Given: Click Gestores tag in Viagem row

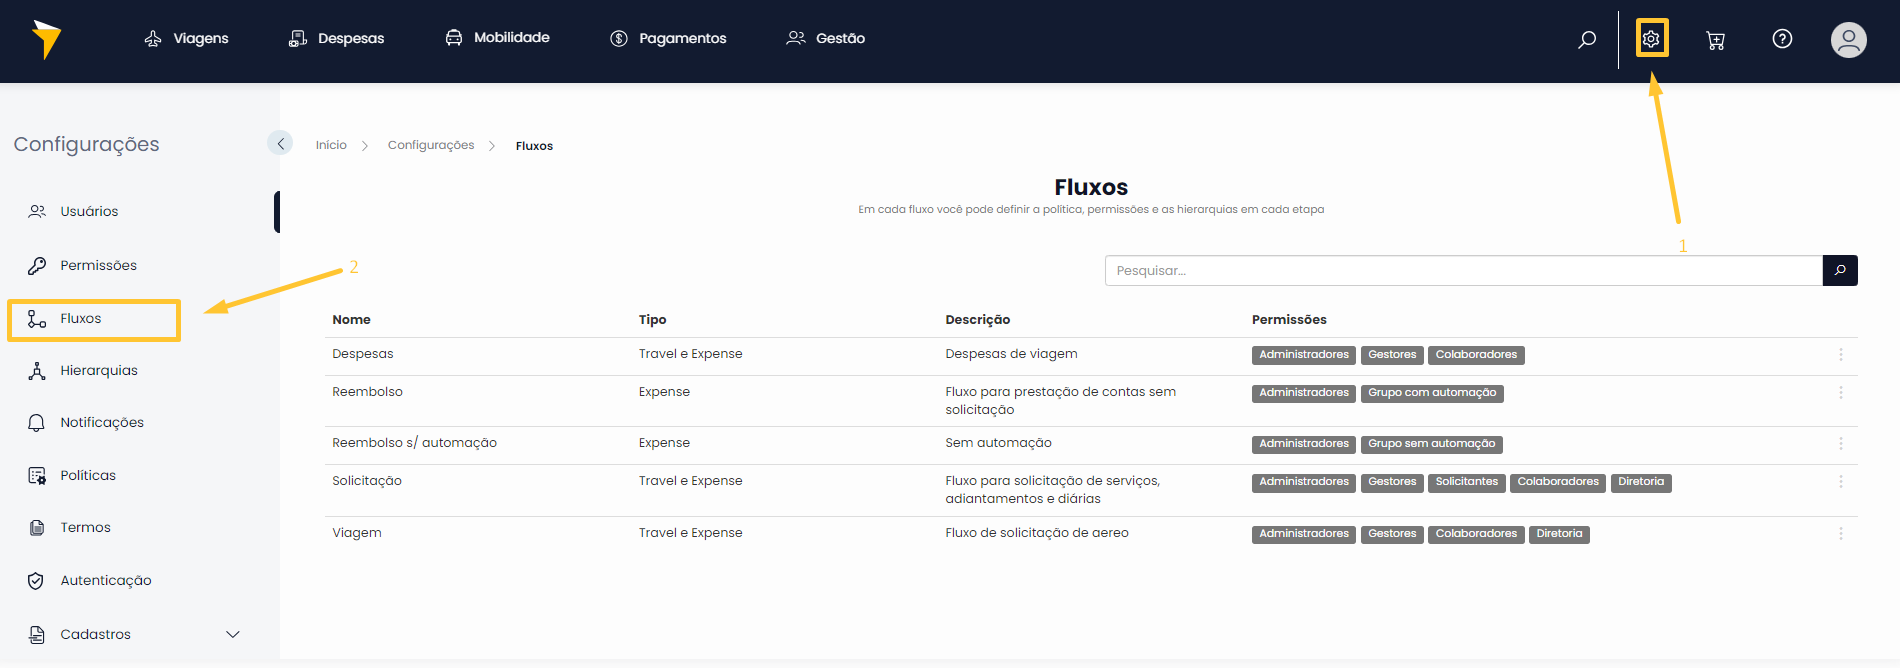Looking at the screenshot, I should click(1392, 534).
